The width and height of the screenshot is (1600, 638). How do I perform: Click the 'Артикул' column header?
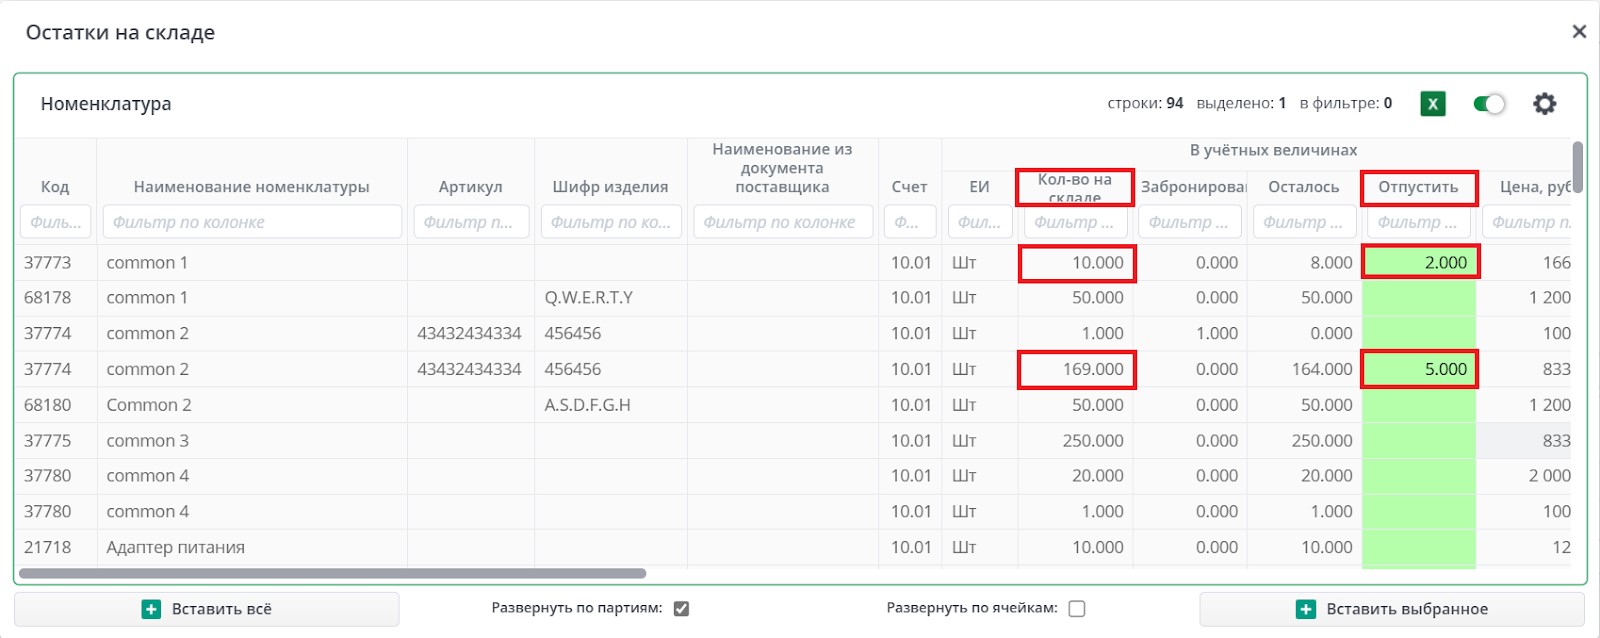470,187
